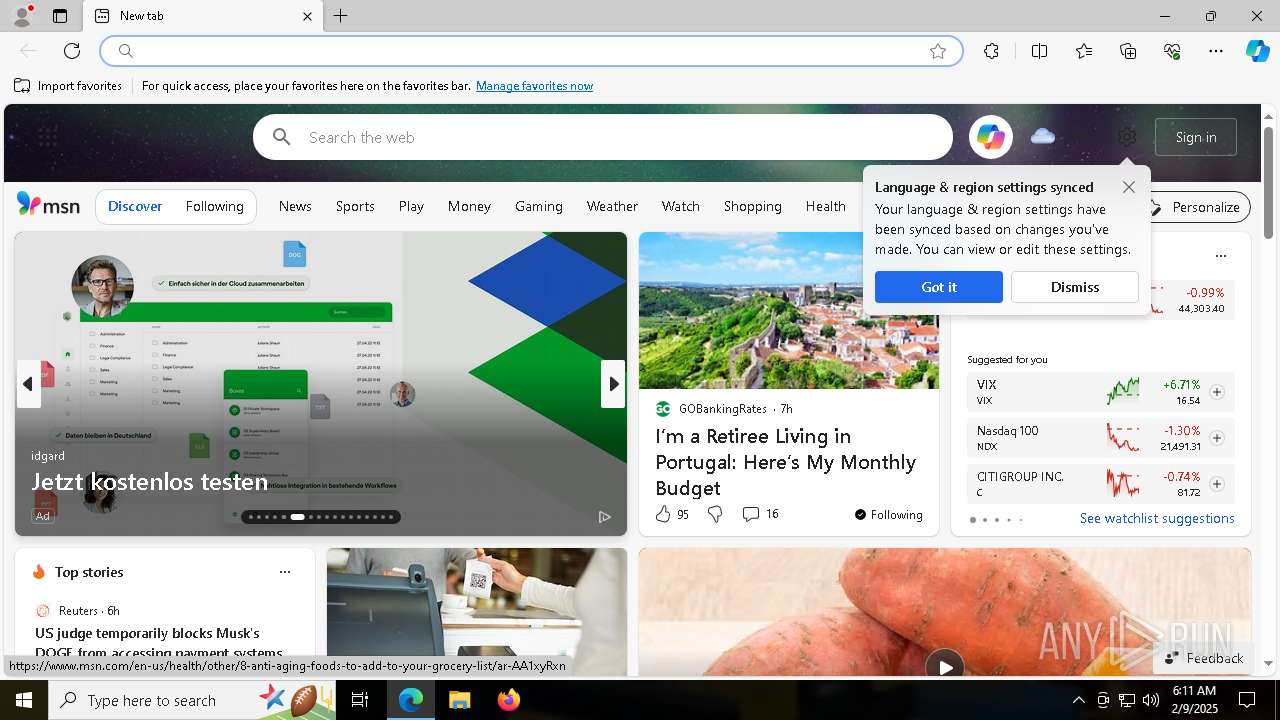Open Copilot sidebar icon
The height and width of the screenshot is (720, 1280).
[1258, 51]
